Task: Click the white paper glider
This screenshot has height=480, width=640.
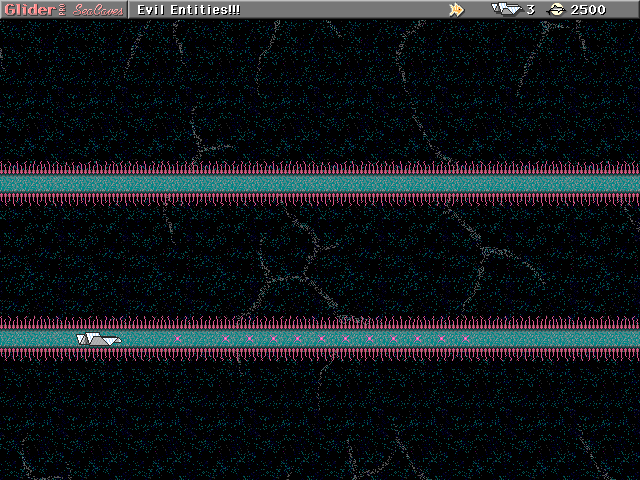Action: pyautogui.click(x=98, y=340)
